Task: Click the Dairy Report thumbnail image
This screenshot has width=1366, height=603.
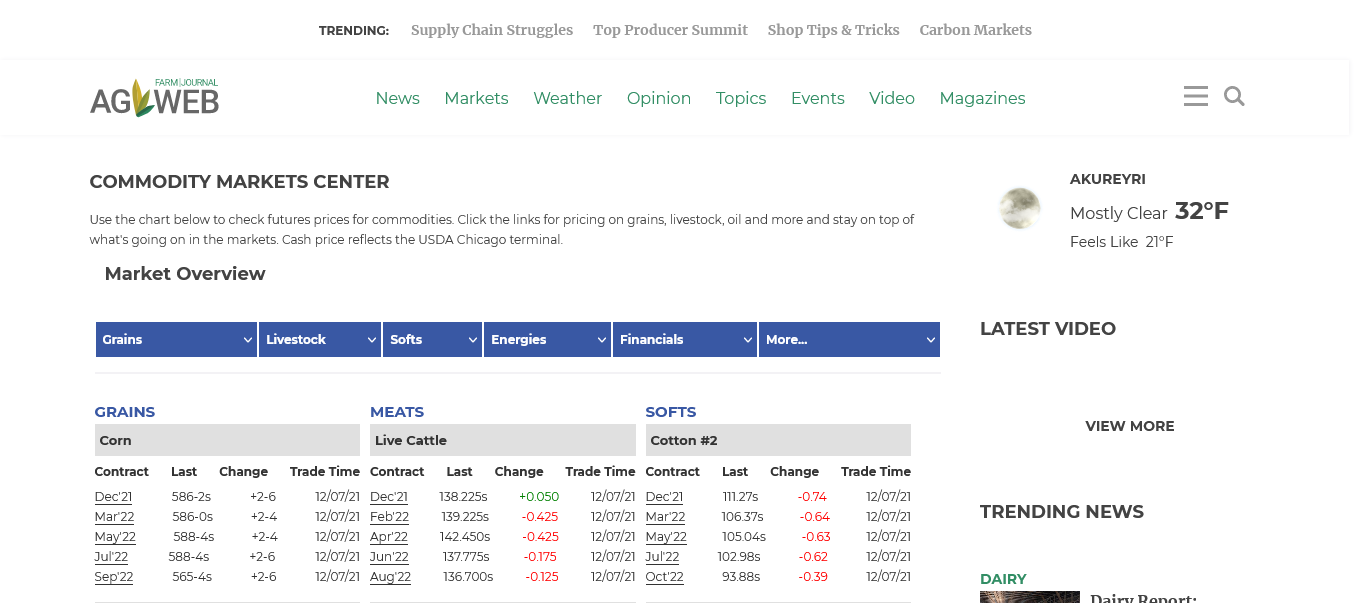Action: tap(1029, 597)
